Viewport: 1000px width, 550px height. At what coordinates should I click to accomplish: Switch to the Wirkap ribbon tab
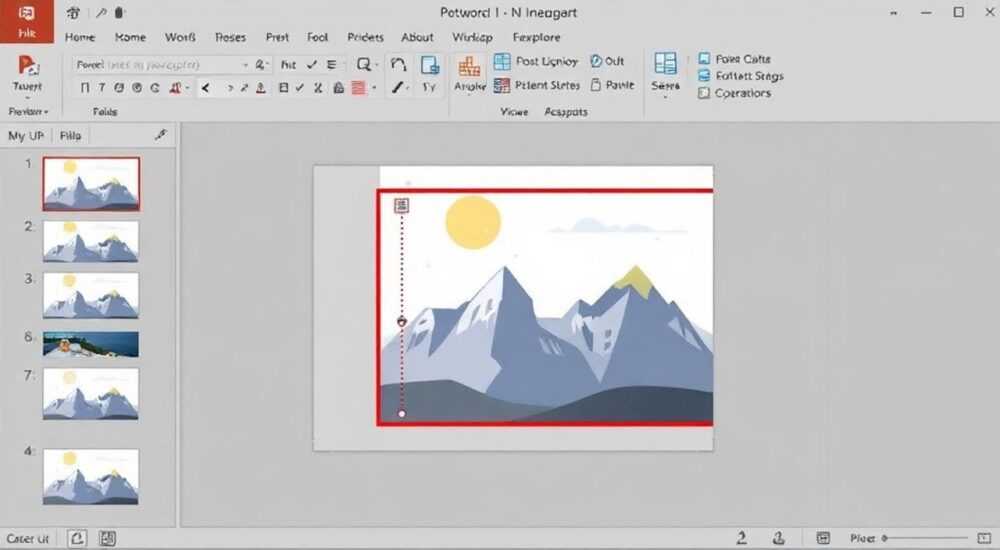click(x=473, y=38)
